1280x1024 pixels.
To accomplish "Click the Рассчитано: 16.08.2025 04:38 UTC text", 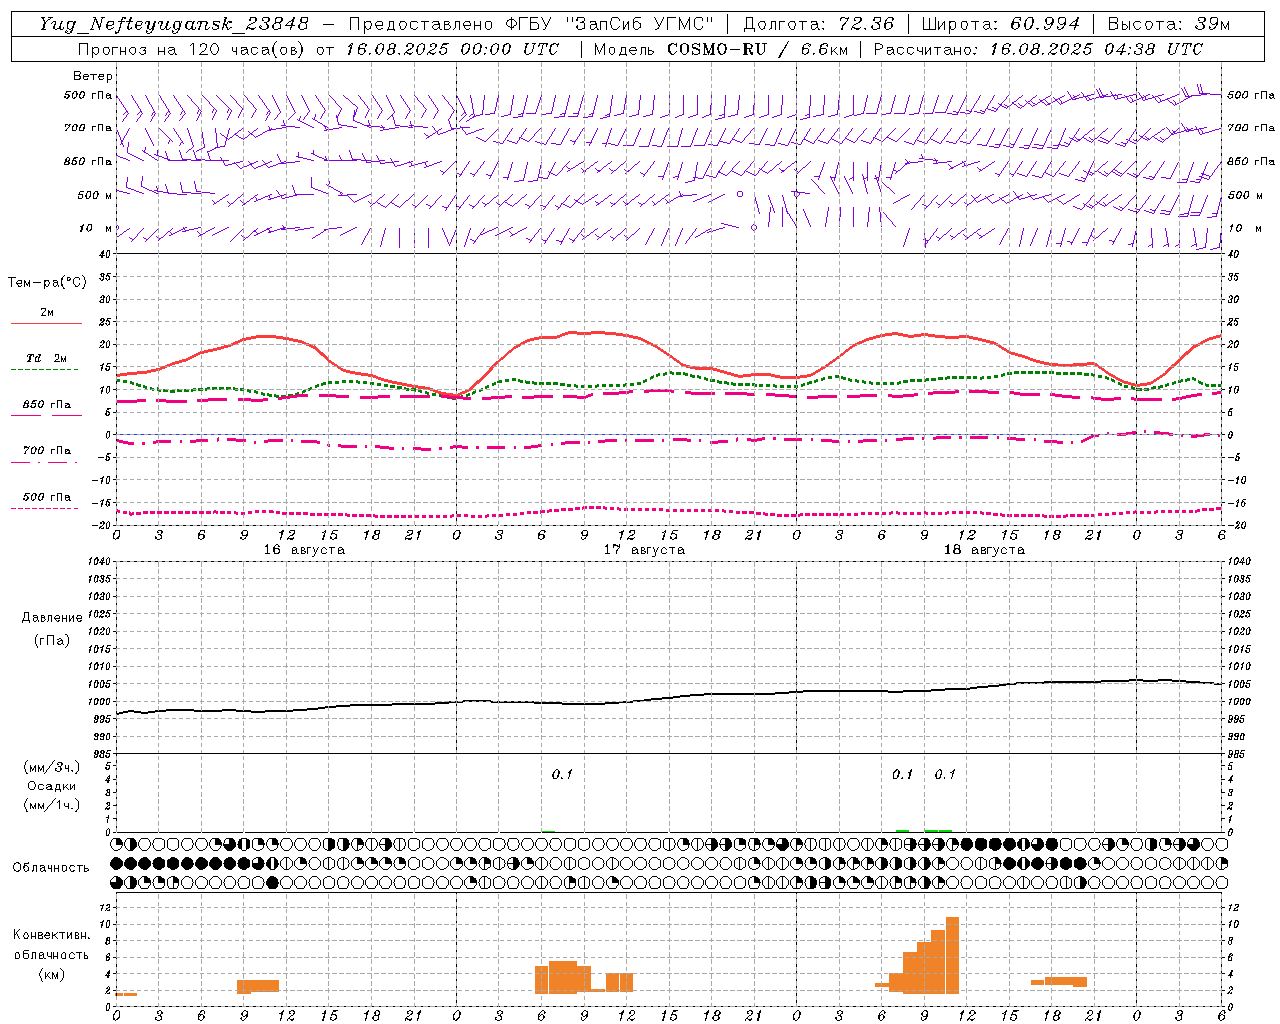I will [x=1038, y=49].
